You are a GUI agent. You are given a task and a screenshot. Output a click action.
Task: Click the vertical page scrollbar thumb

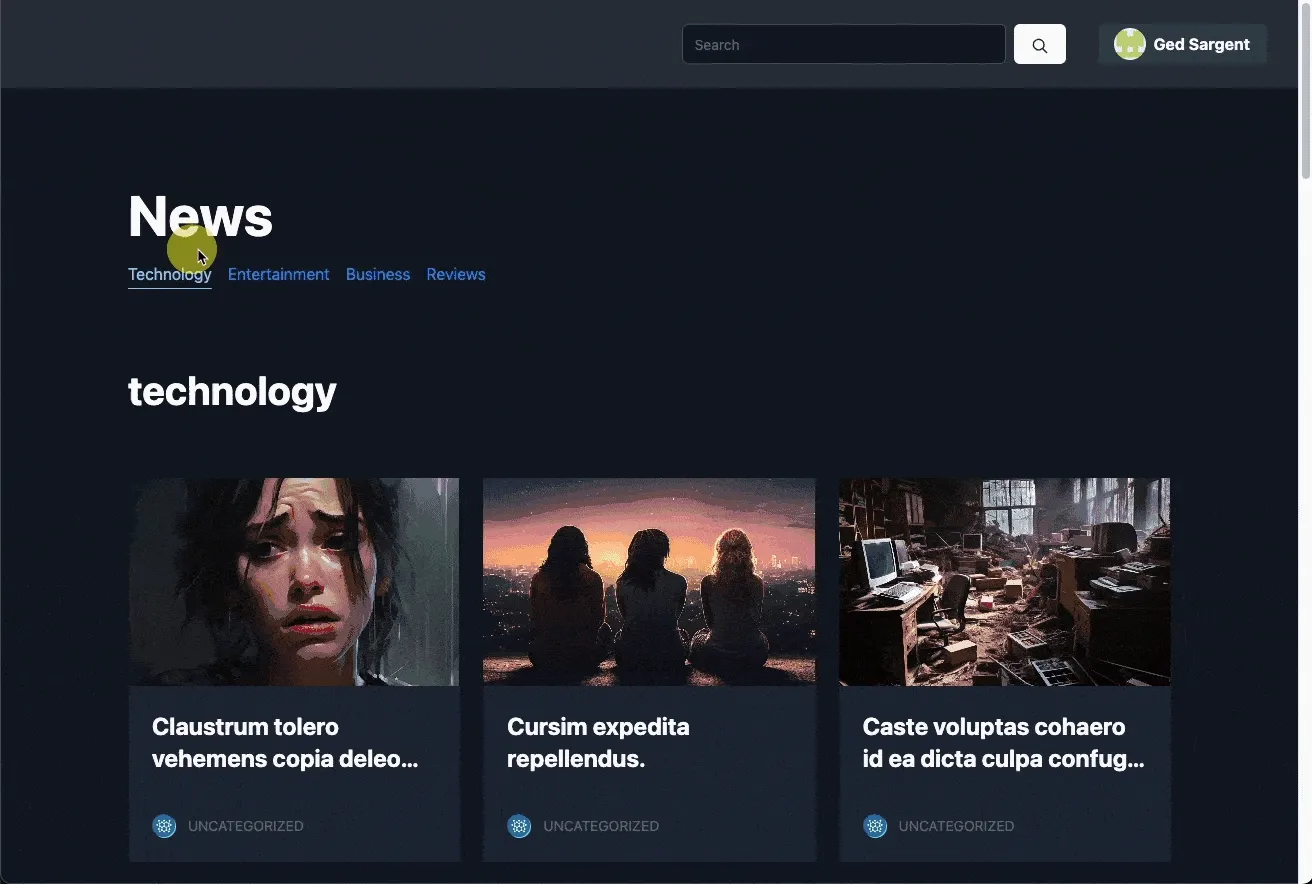1305,92
